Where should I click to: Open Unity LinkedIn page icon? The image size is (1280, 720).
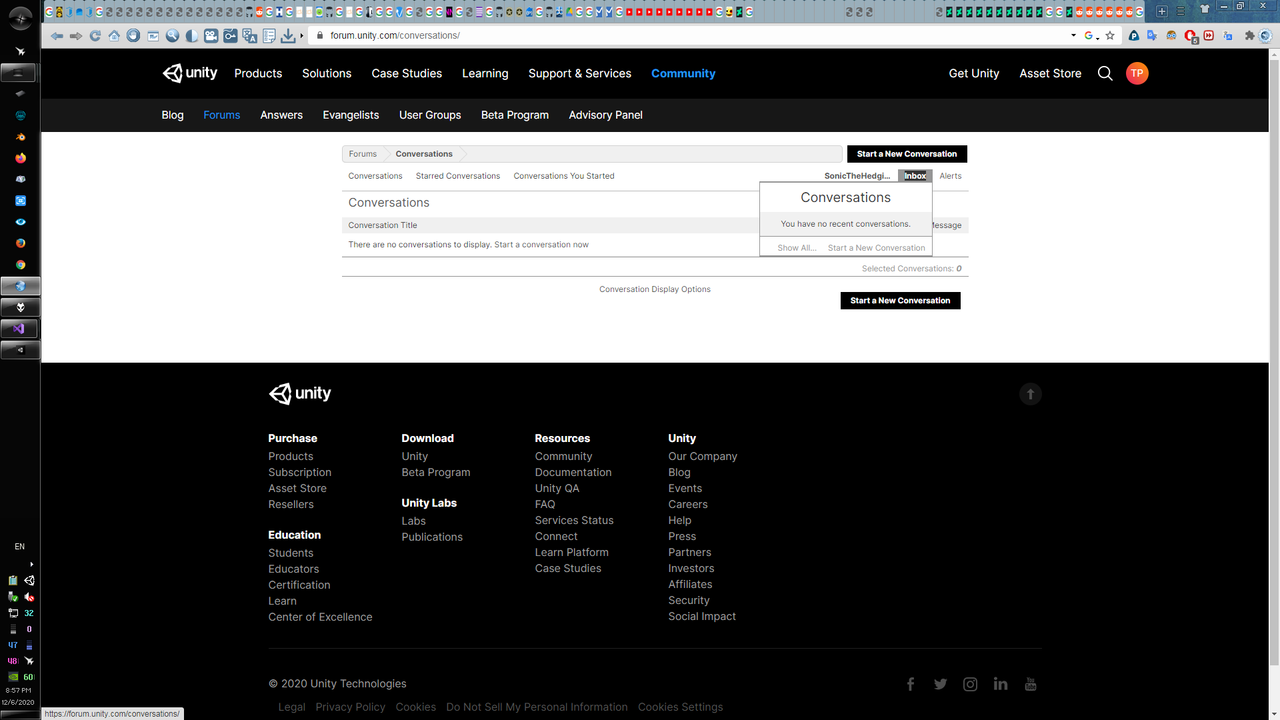pos(1000,684)
